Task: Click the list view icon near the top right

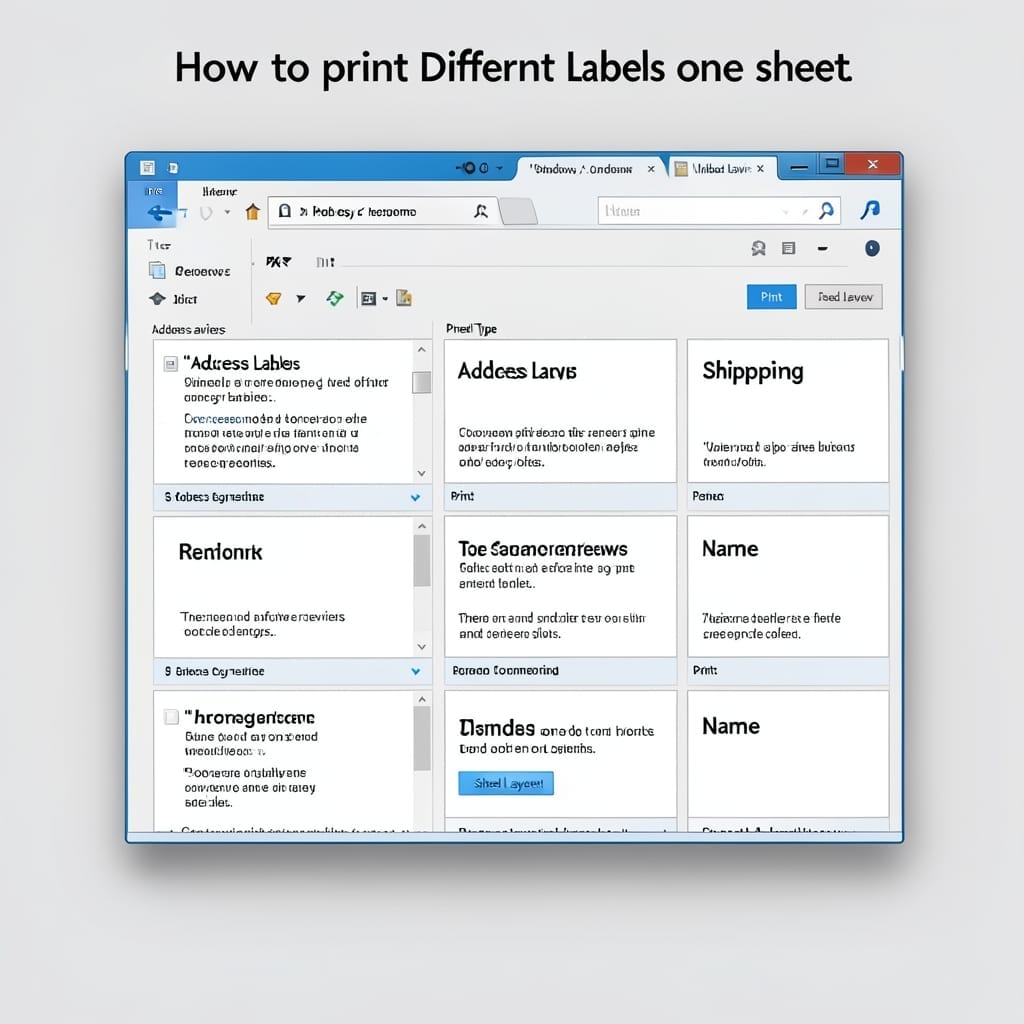Action: [x=789, y=248]
